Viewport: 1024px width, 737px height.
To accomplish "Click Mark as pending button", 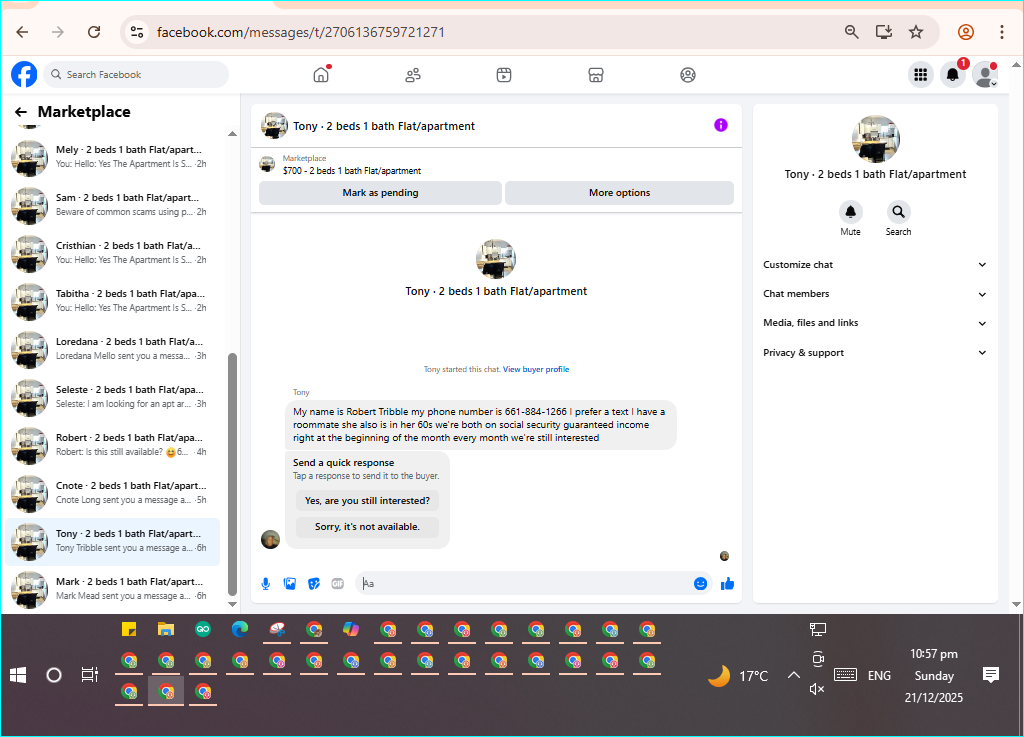I will tap(380, 193).
